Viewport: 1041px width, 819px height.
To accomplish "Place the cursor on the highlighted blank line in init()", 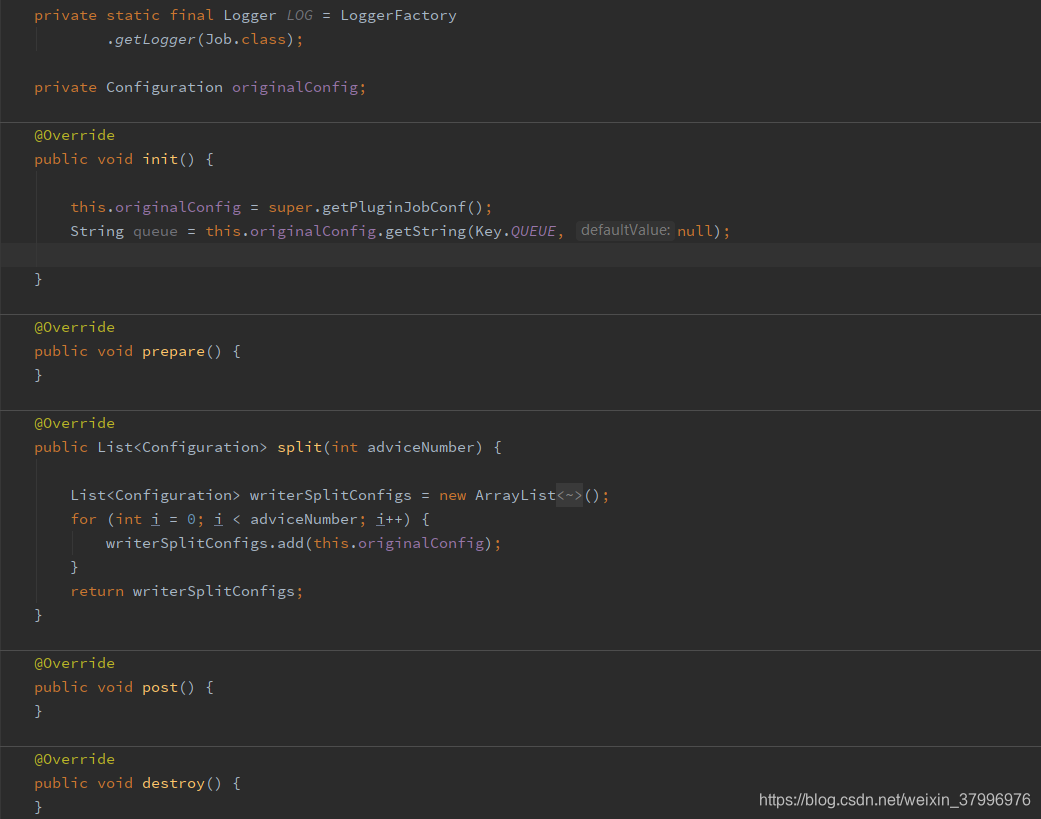I will pos(520,255).
